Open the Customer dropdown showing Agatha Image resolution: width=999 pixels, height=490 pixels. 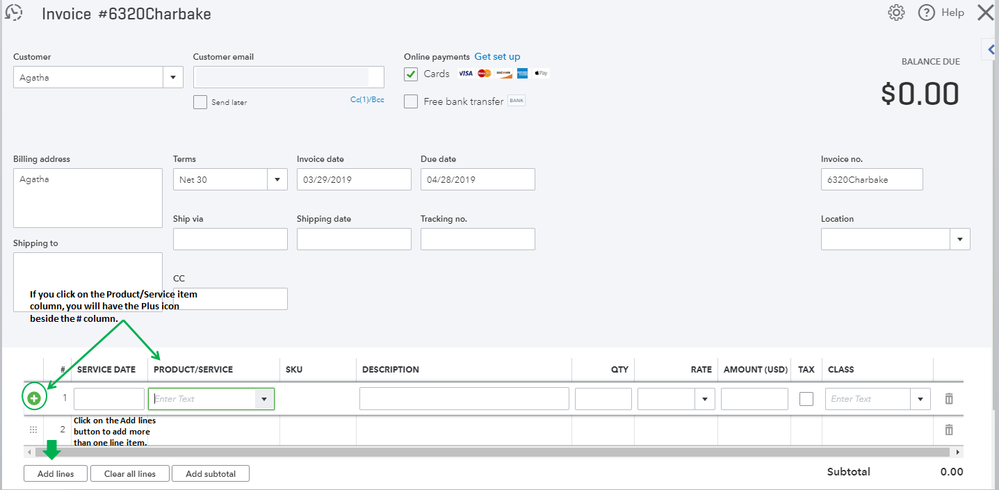pos(173,77)
